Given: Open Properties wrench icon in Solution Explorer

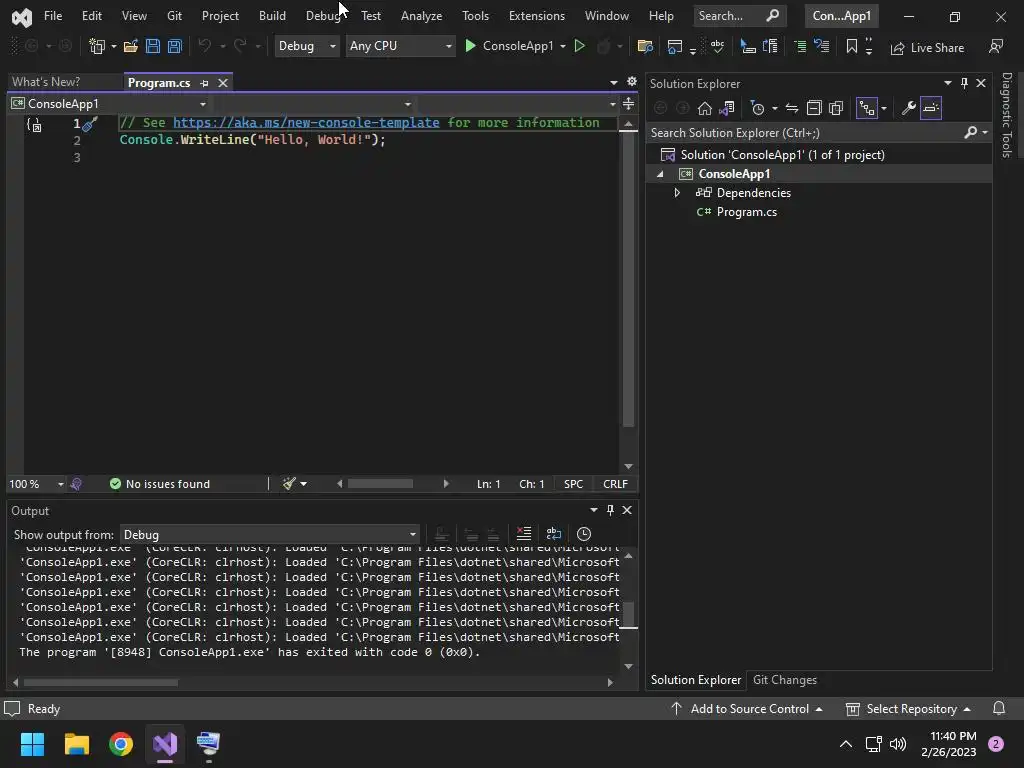Looking at the screenshot, I should [x=908, y=108].
